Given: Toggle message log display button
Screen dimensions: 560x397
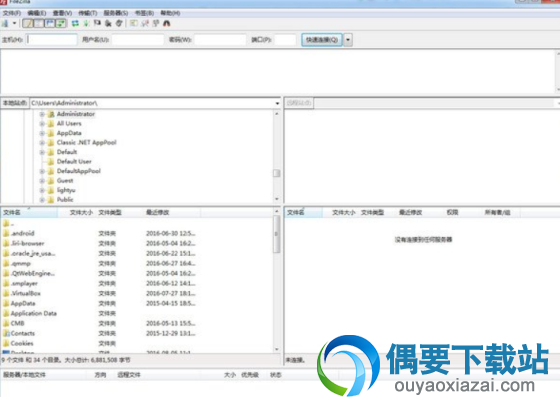Looking at the screenshot, I should 28,24.
